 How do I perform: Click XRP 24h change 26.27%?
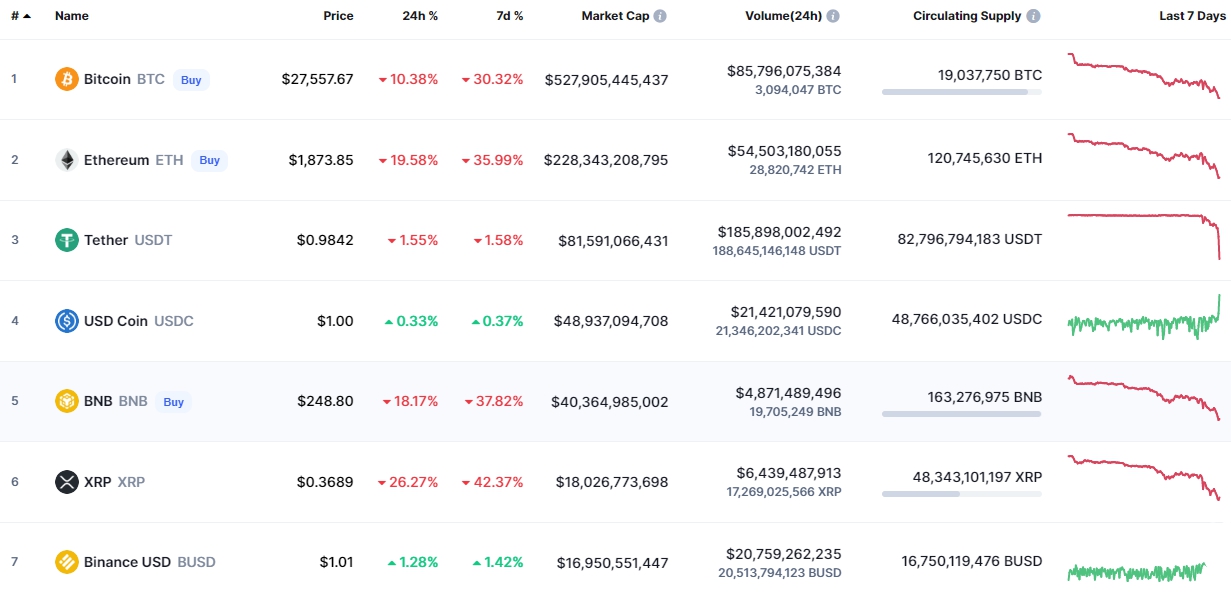[x=408, y=482]
